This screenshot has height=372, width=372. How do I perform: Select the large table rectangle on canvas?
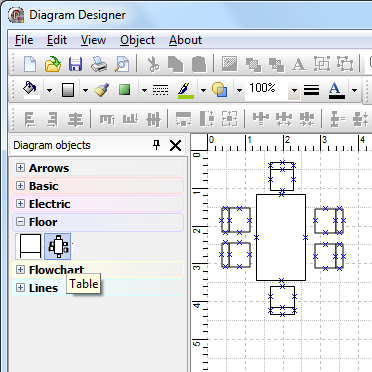pos(281,237)
